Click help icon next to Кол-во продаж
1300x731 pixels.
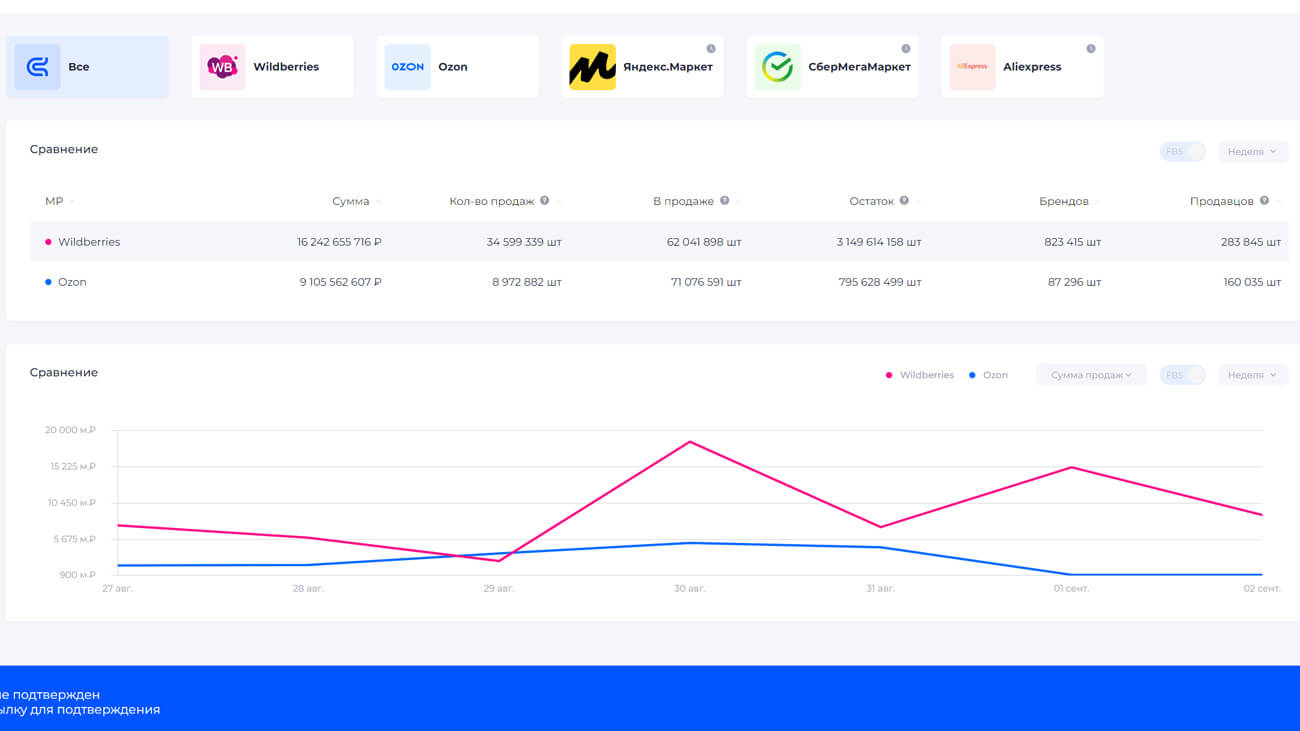coord(545,201)
